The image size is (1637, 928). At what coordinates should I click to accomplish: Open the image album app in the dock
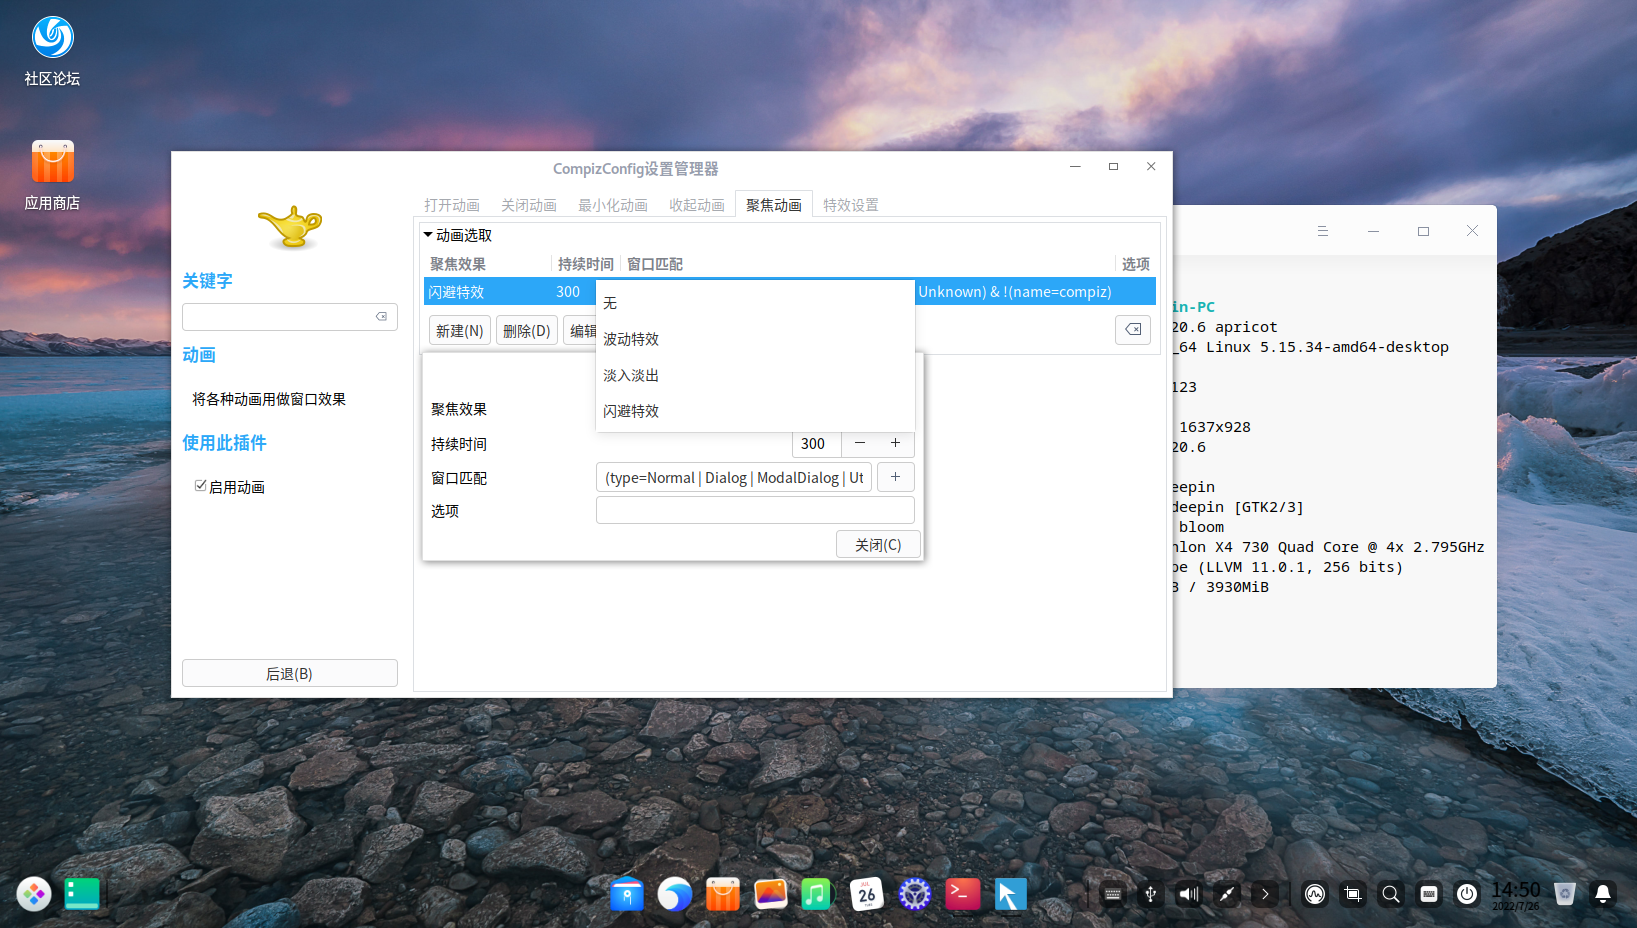771,894
